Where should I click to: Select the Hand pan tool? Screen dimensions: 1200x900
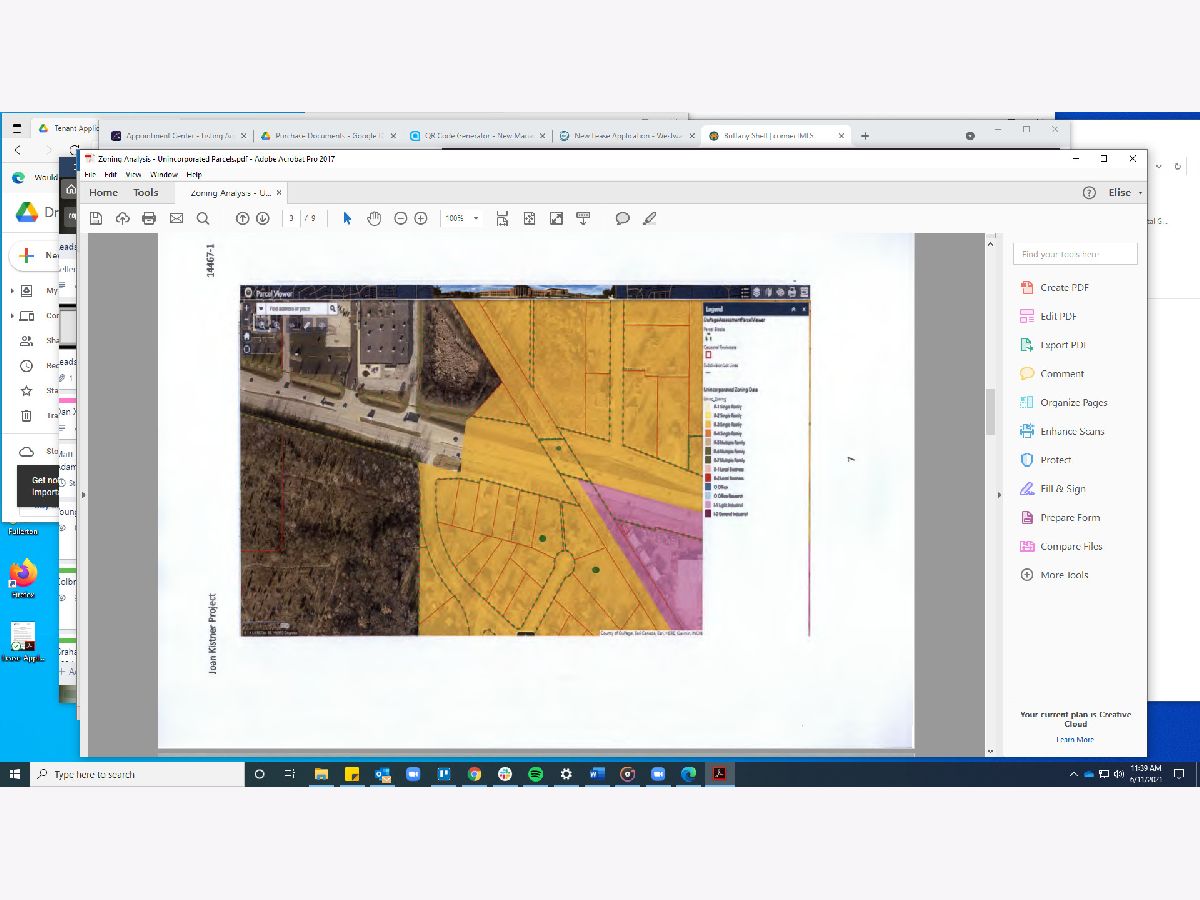coord(374,218)
